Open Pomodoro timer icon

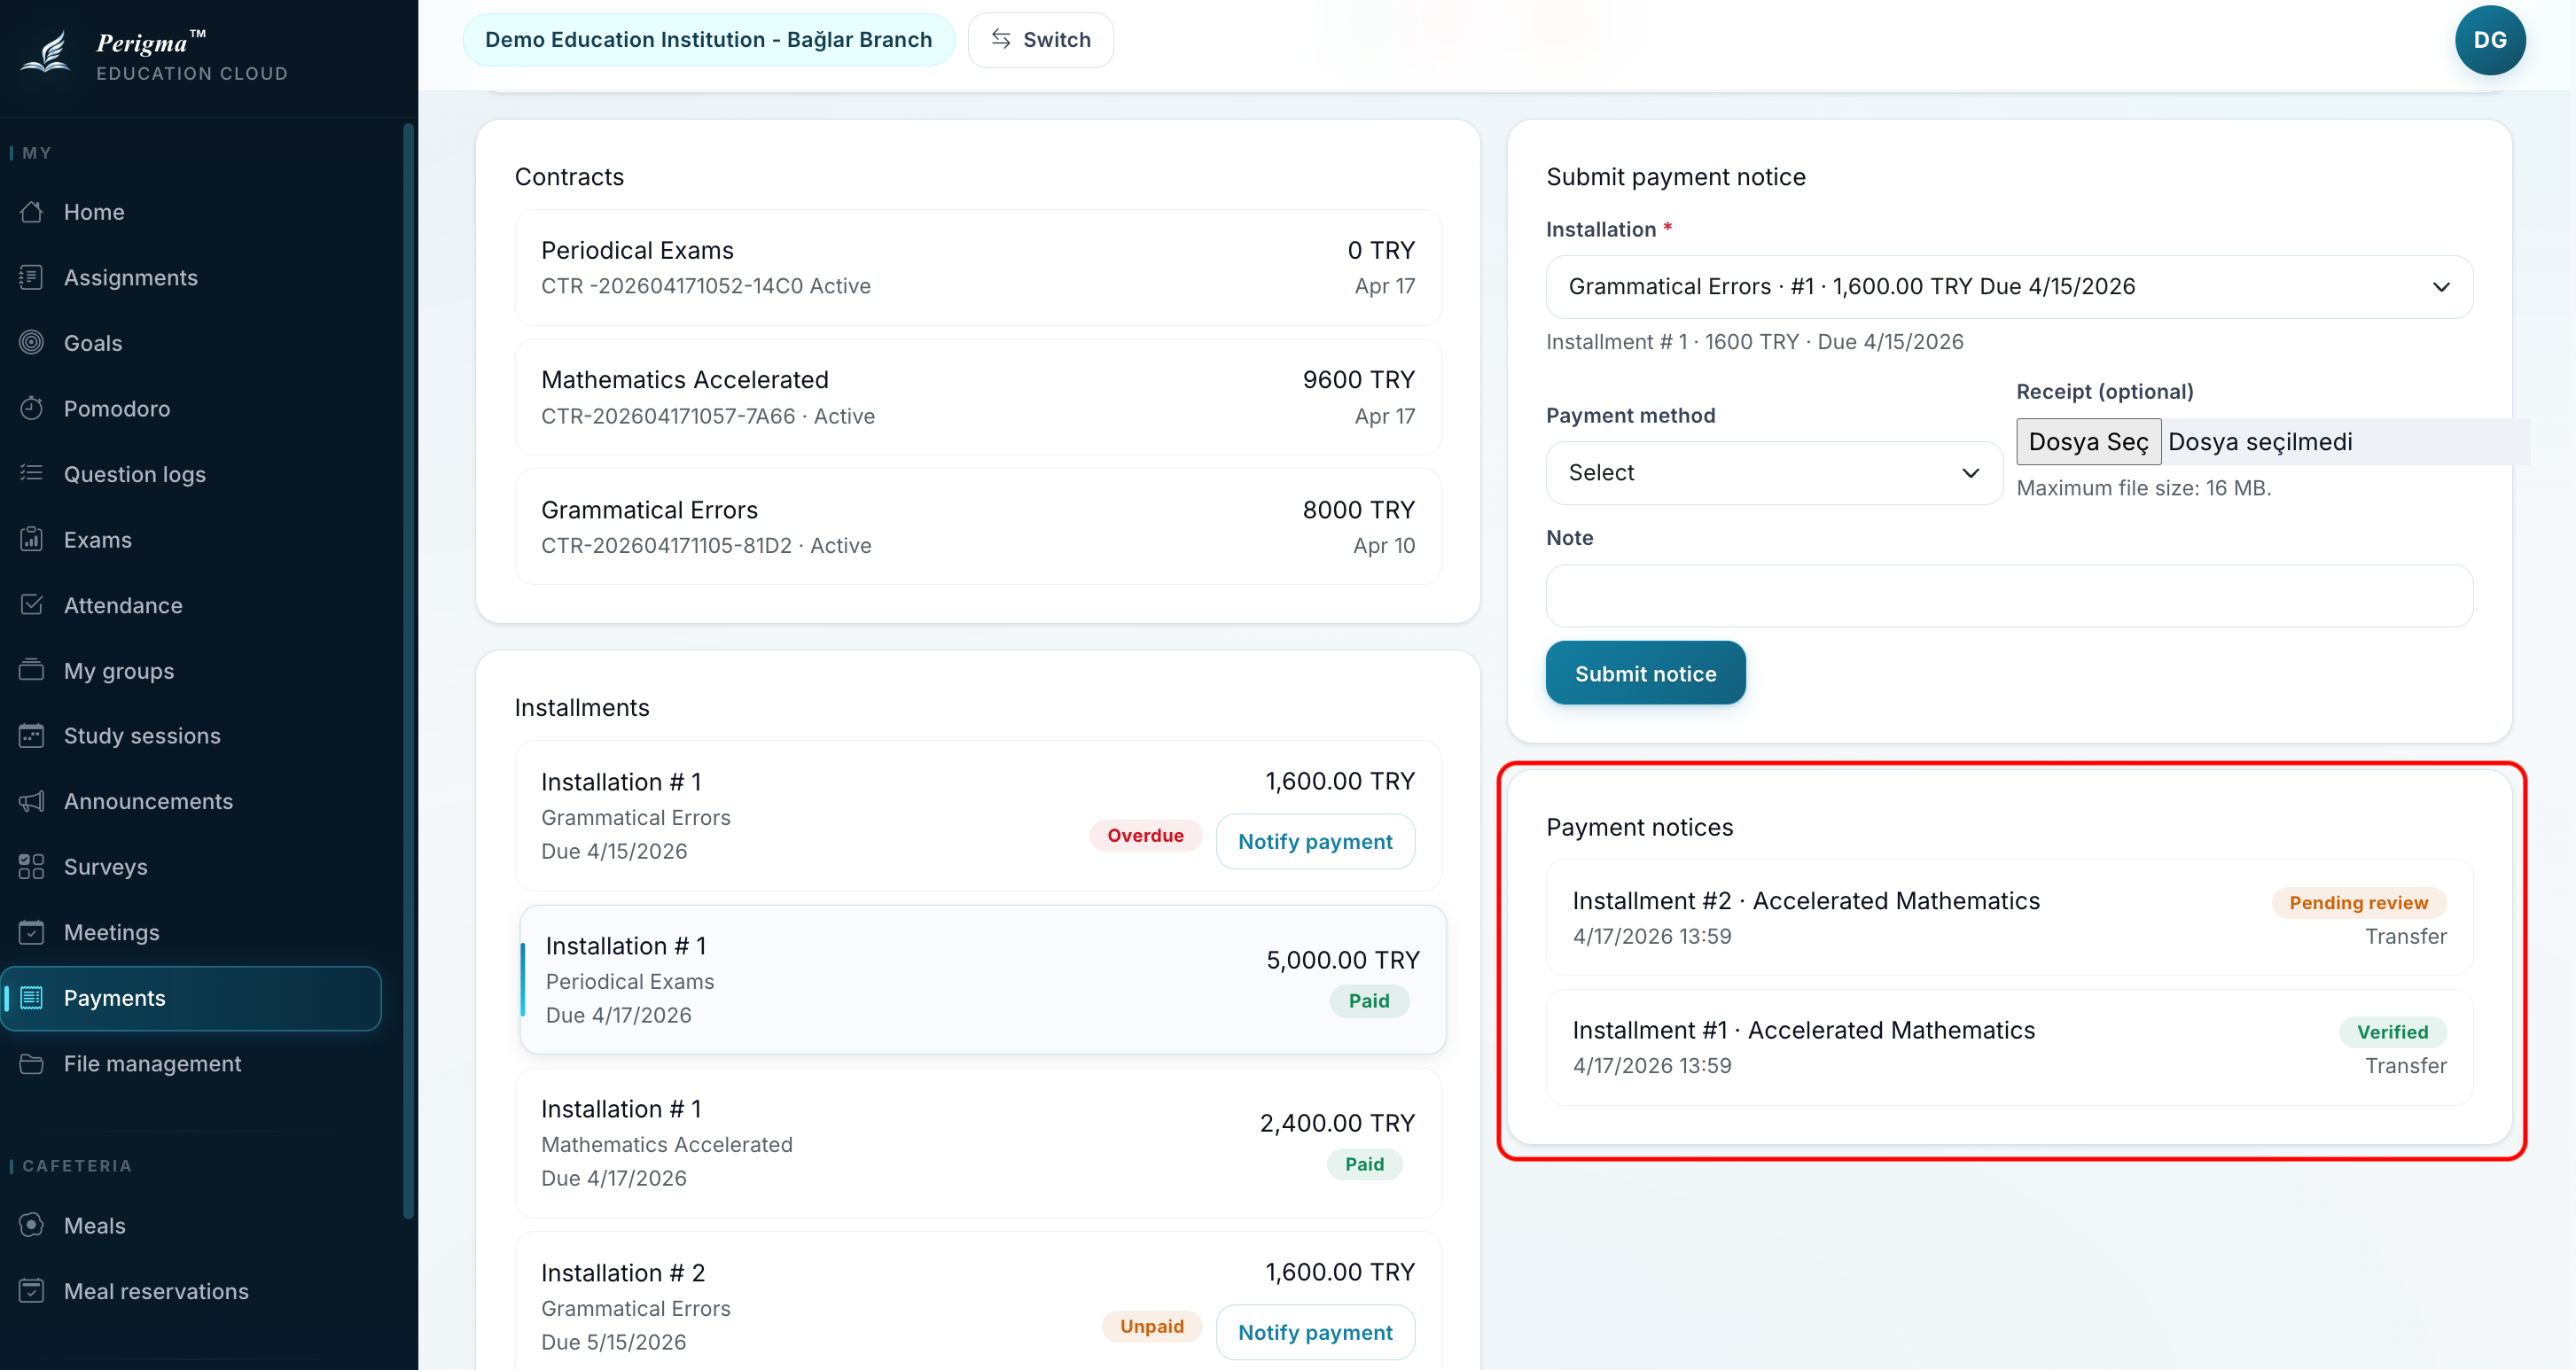pyautogui.click(x=32, y=408)
